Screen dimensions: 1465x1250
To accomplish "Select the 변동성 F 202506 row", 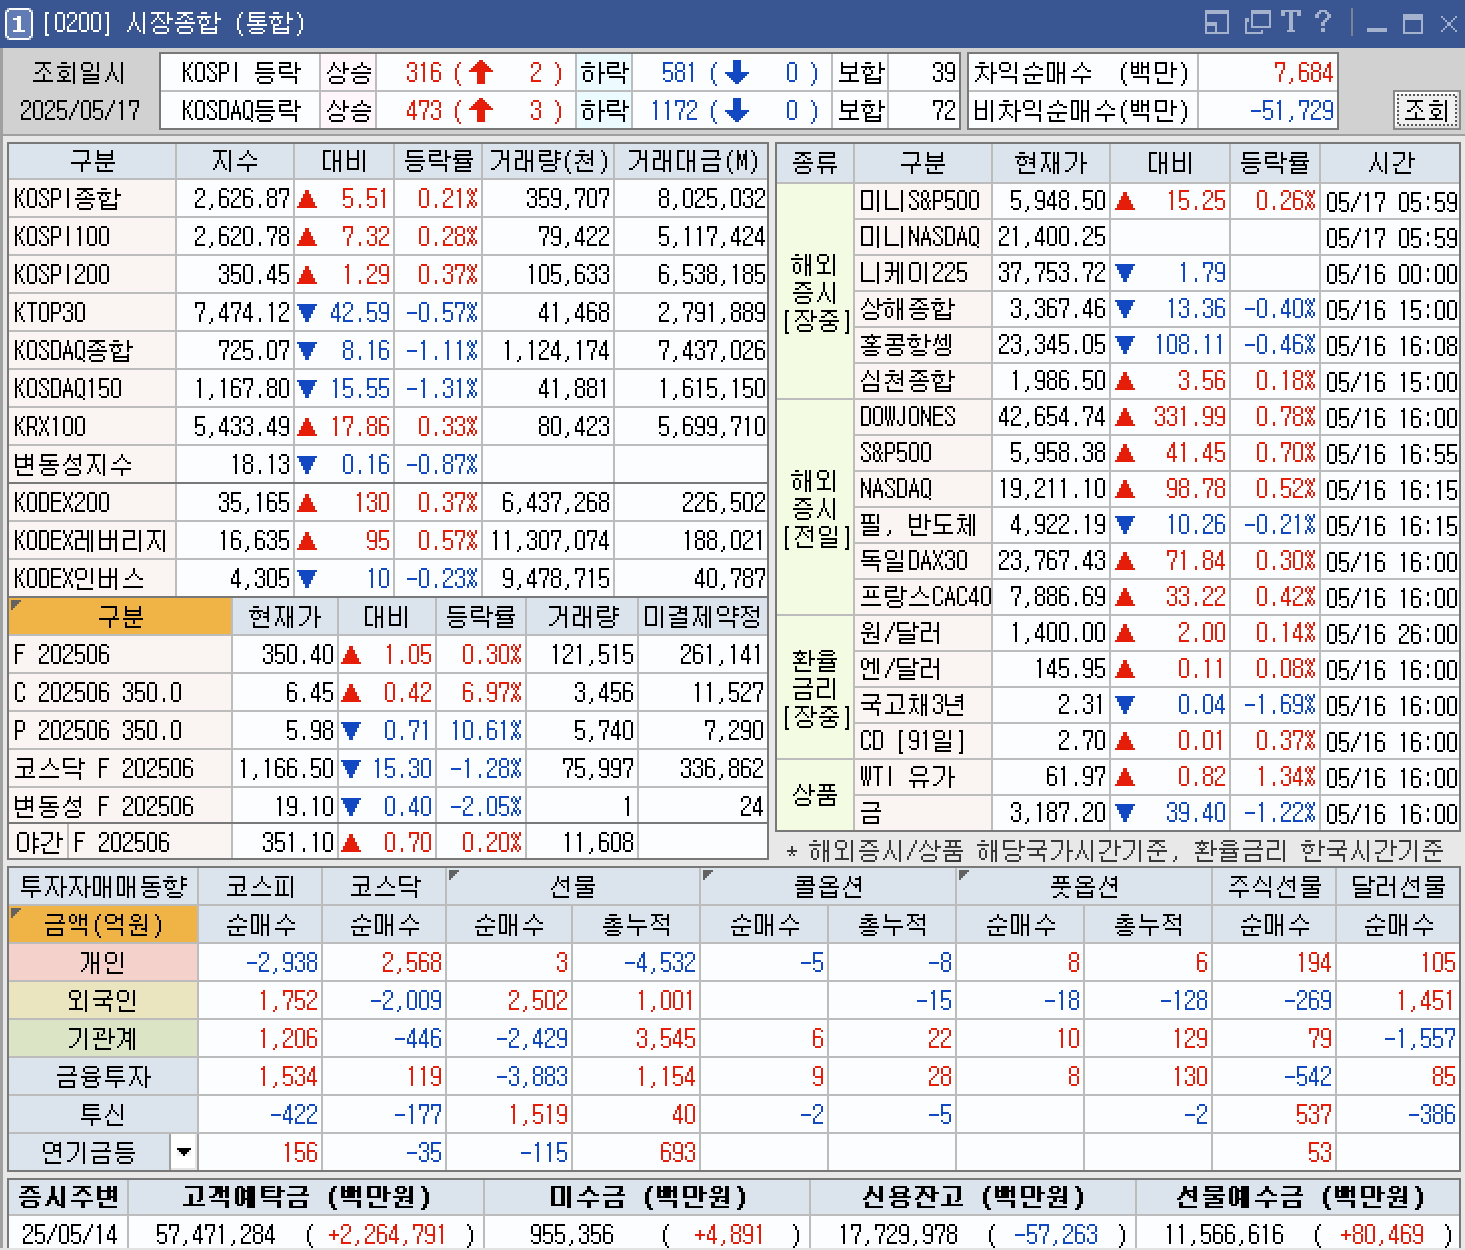I will pos(388,807).
